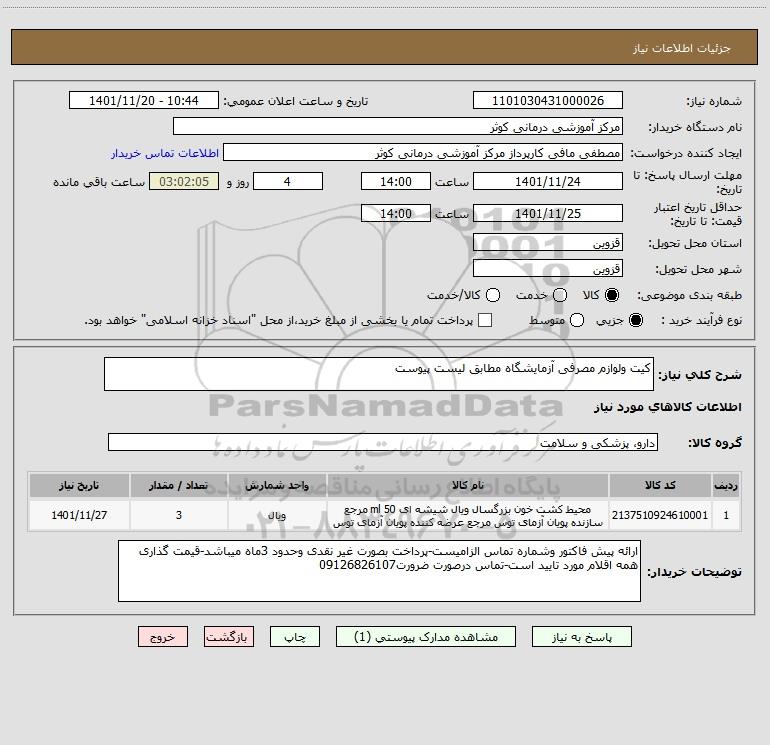Click the product name cell محیط کشت خون
This screenshot has height=745, width=770.
[468, 516]
